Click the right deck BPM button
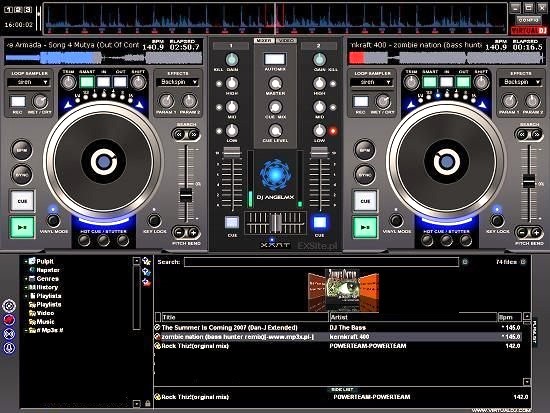The height and width of the screenshot is (413, 550). 365,150
